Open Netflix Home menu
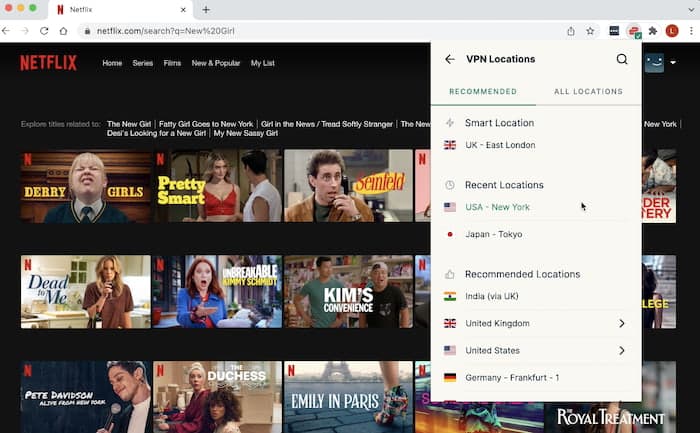Image resolution: width=700 pixels, height=433 pixels. [x=112, y=63]
